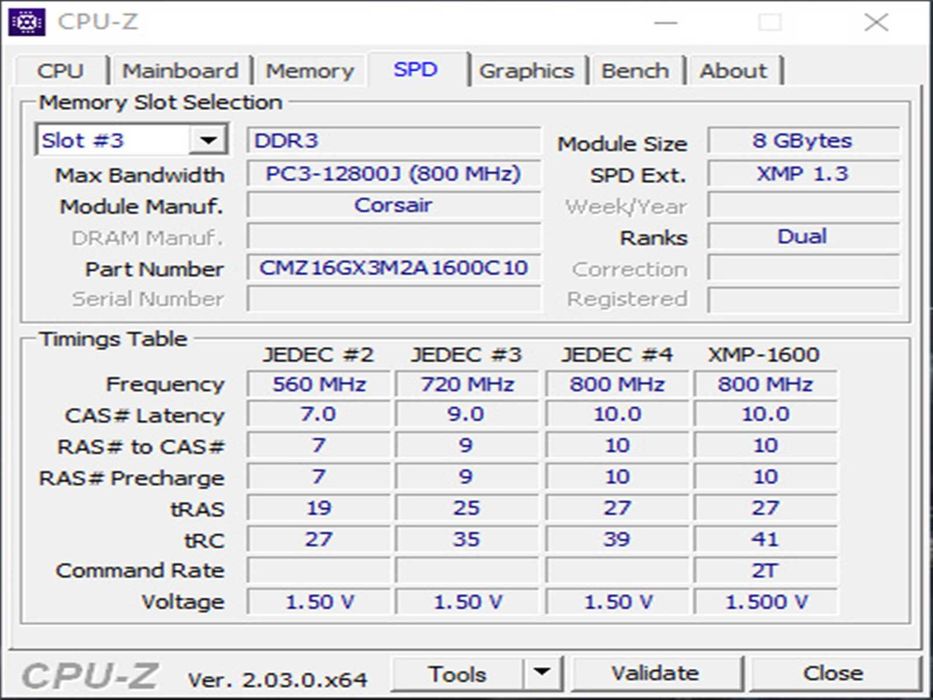
Task: Click the XMP 1.3 SPD Ext. value
Action: click(x=803, y=174)
